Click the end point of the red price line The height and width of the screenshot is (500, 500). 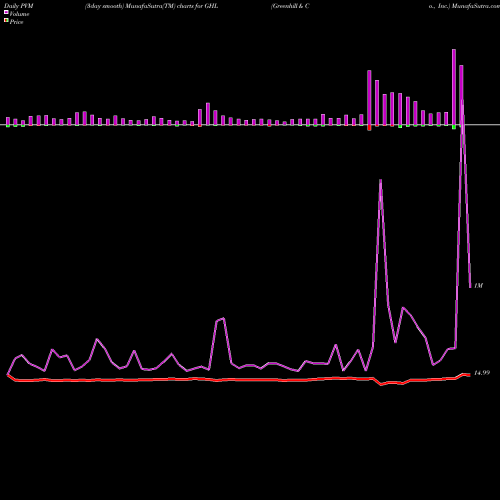tap(469, 375)
